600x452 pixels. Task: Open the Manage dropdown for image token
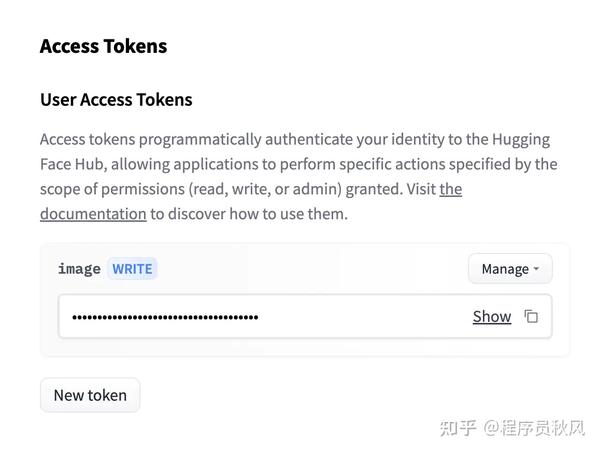510,269
